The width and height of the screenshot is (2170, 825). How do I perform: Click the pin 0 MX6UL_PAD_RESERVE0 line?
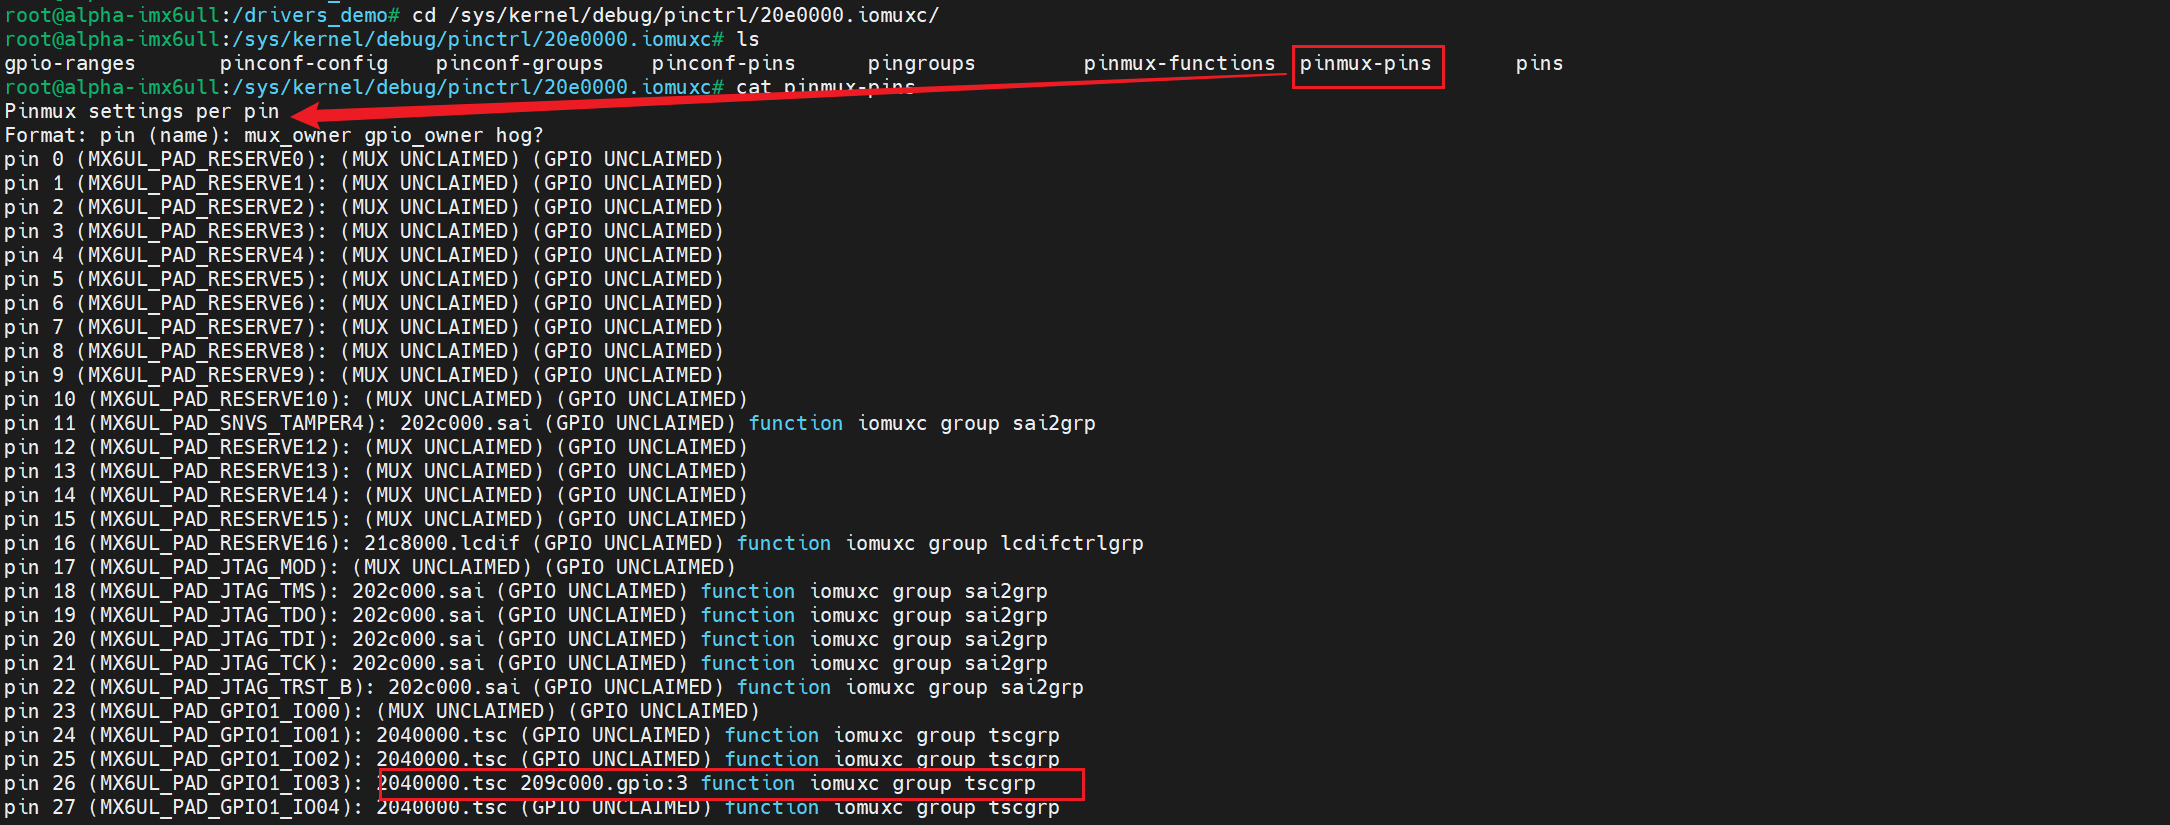click(x=364, y=160)
